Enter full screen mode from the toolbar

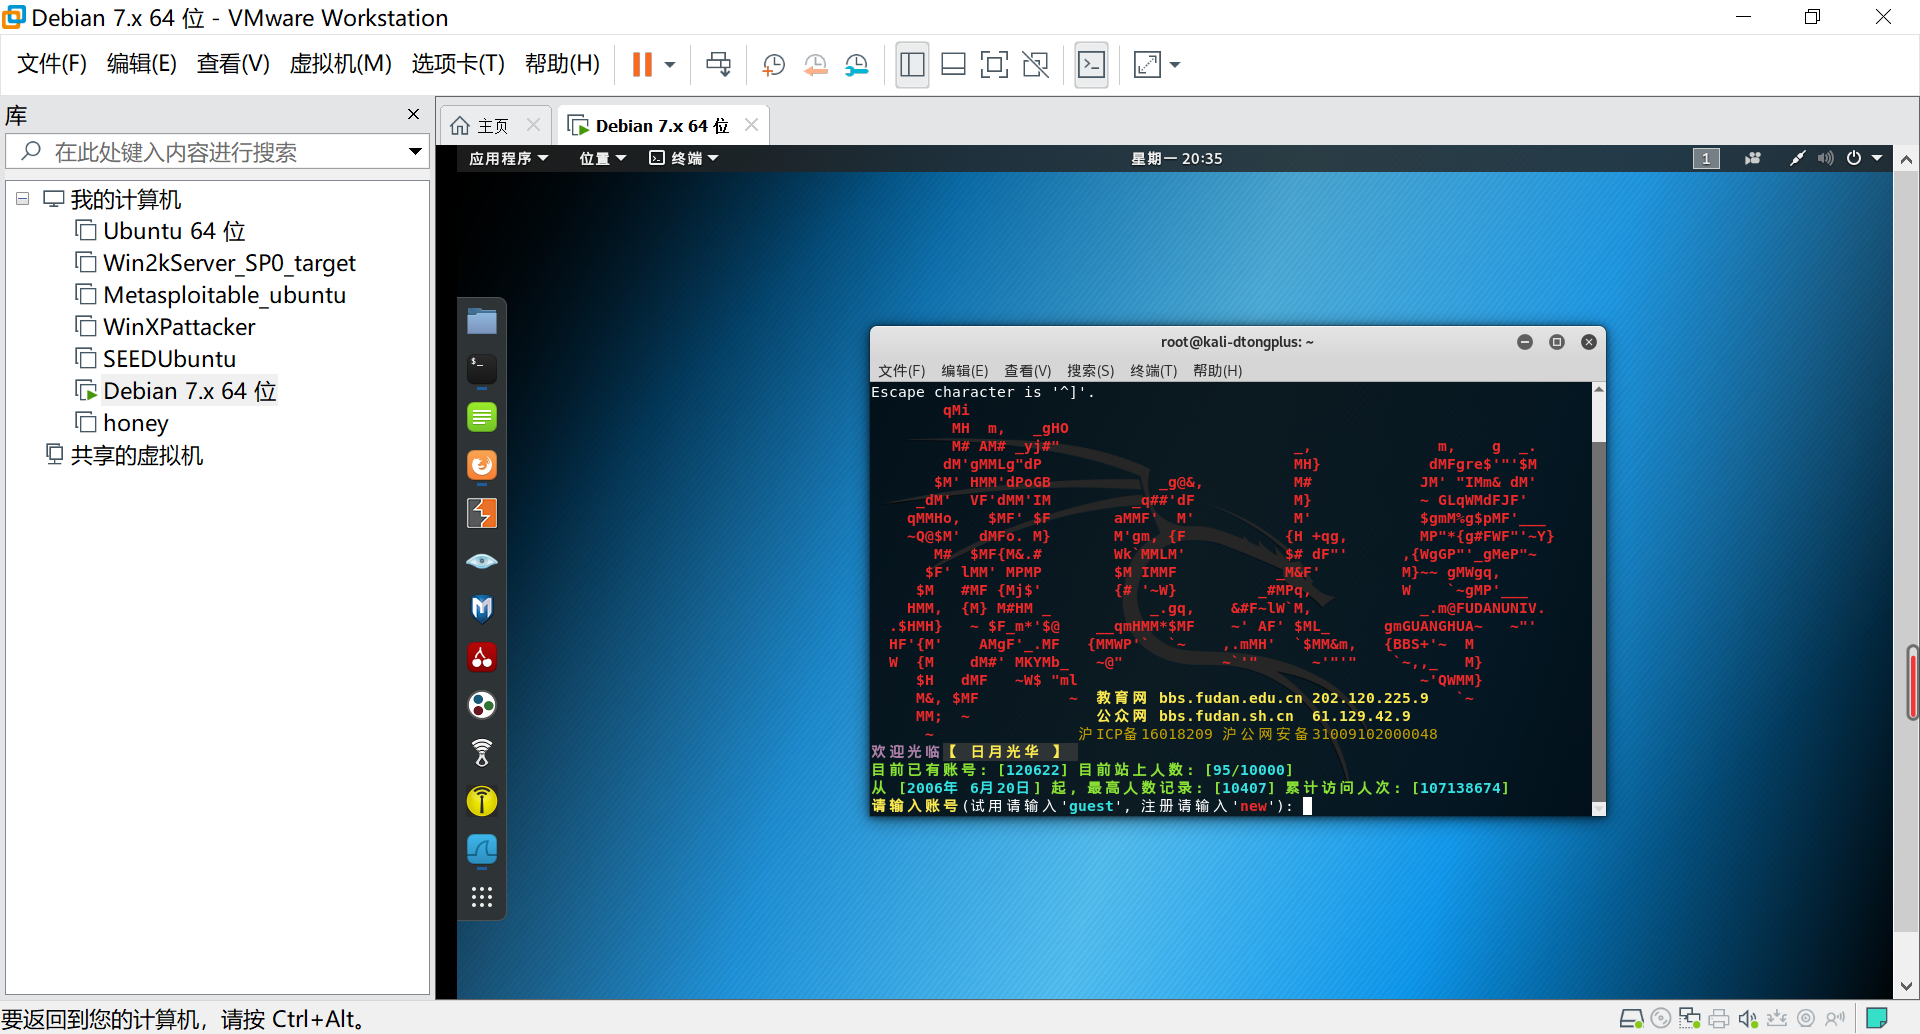click(994, 65)
